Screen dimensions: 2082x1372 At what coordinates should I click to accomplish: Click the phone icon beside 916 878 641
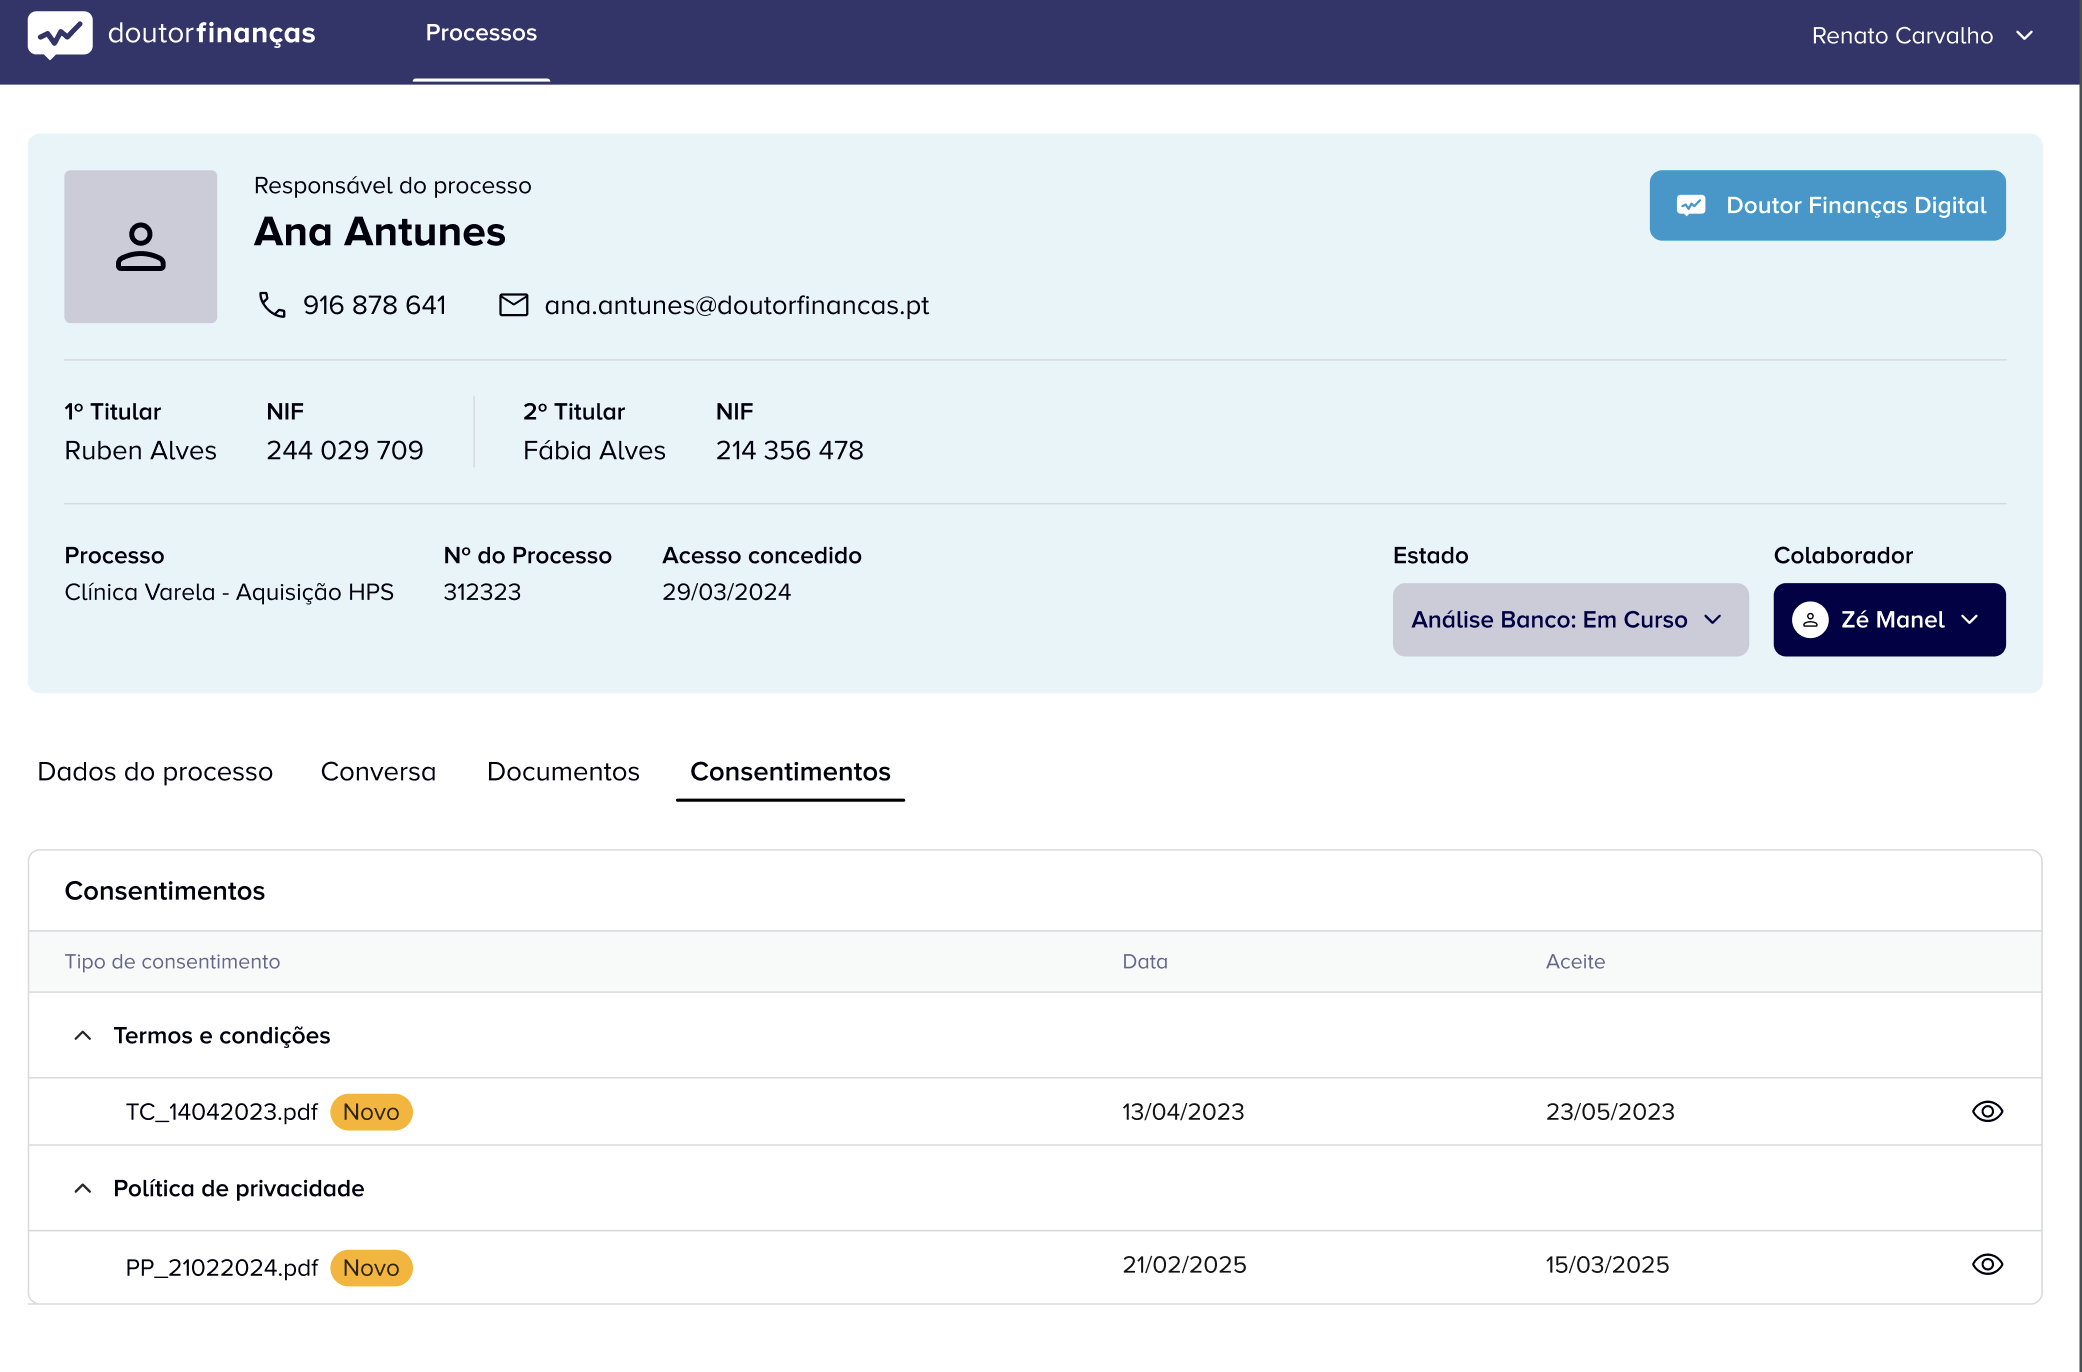[272, 305]
